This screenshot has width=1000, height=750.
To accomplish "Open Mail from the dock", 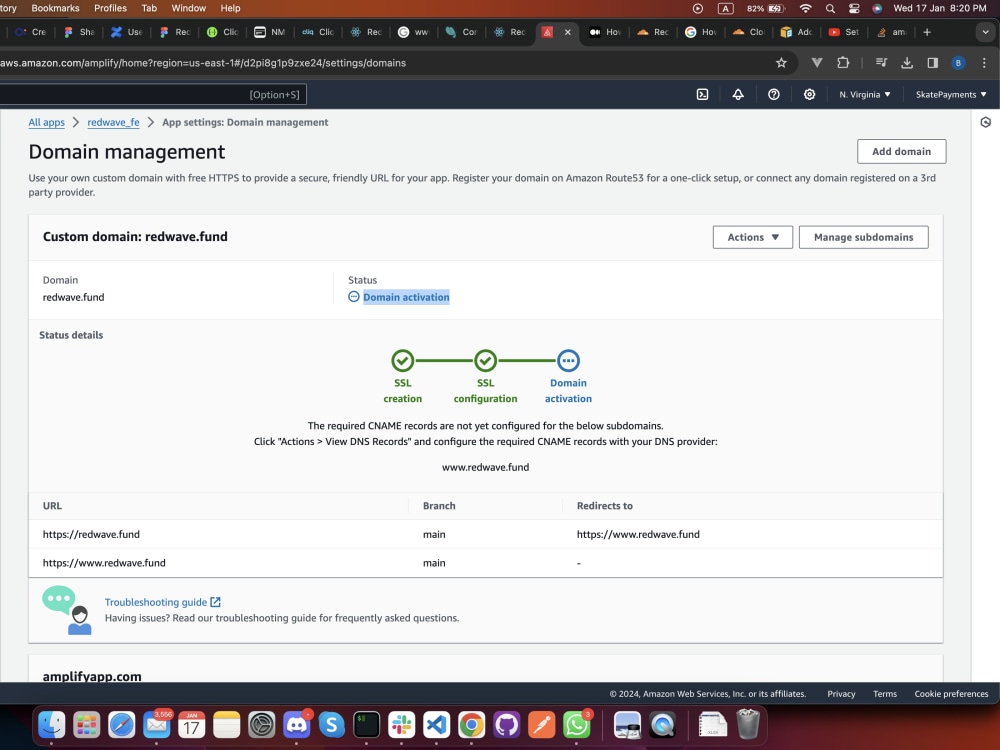I will pyautogui.click(x=156, y=725).
